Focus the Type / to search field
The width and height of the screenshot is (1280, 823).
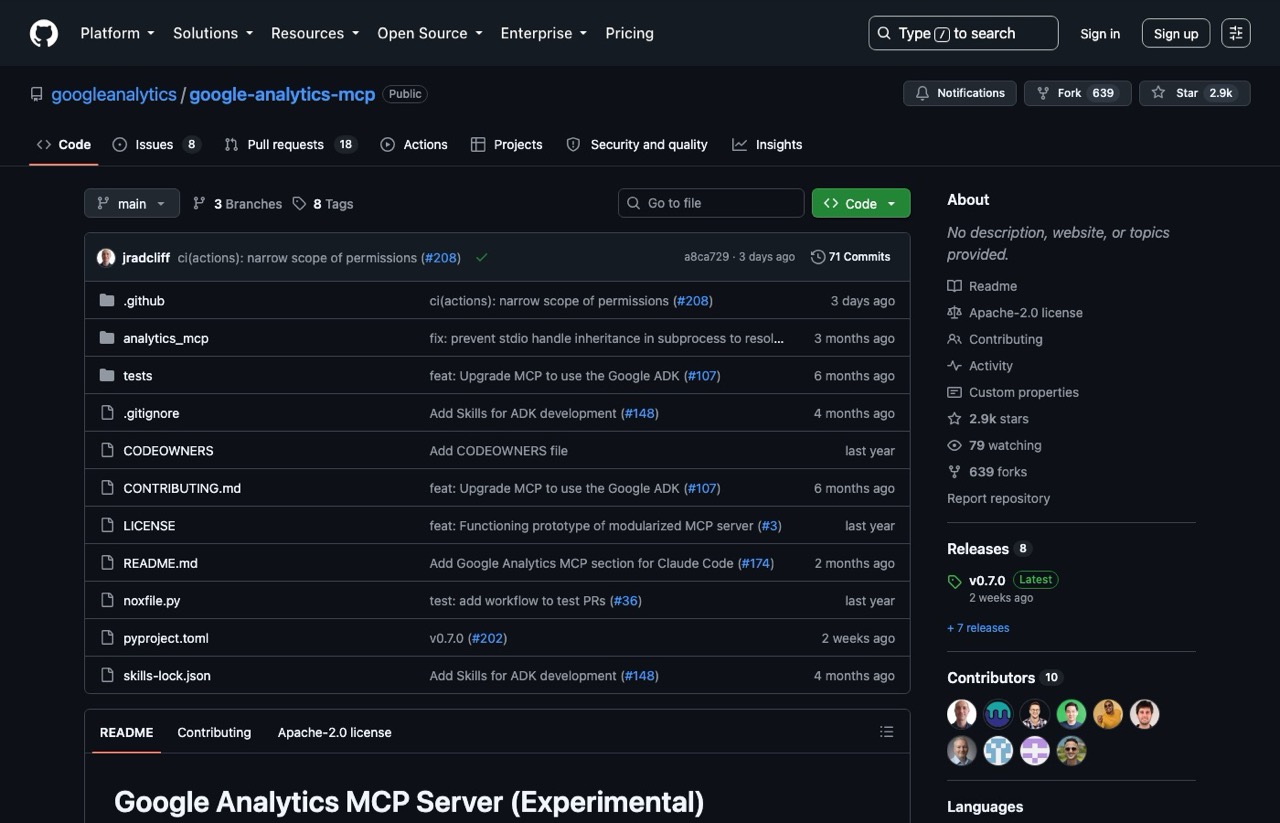[963, 33]
